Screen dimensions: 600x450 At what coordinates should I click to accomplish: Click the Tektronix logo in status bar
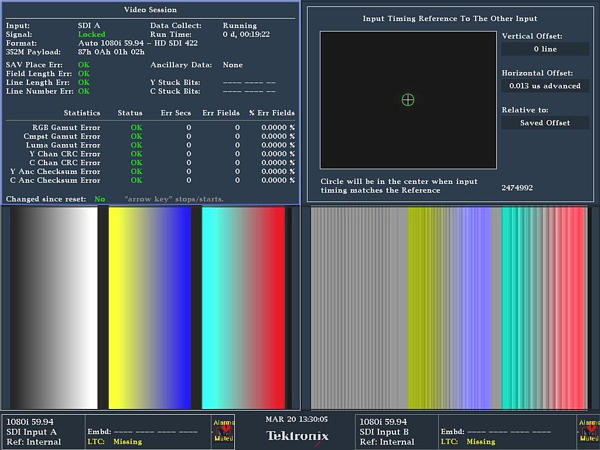click(x=298, y=435)
